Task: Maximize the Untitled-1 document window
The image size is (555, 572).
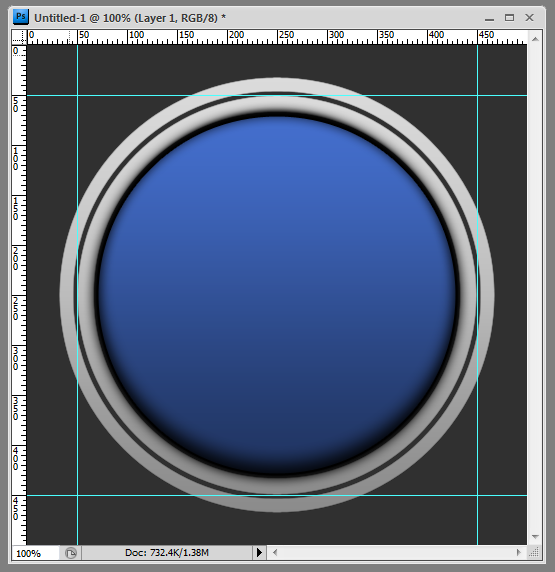Action: click(x=509, y=18)
